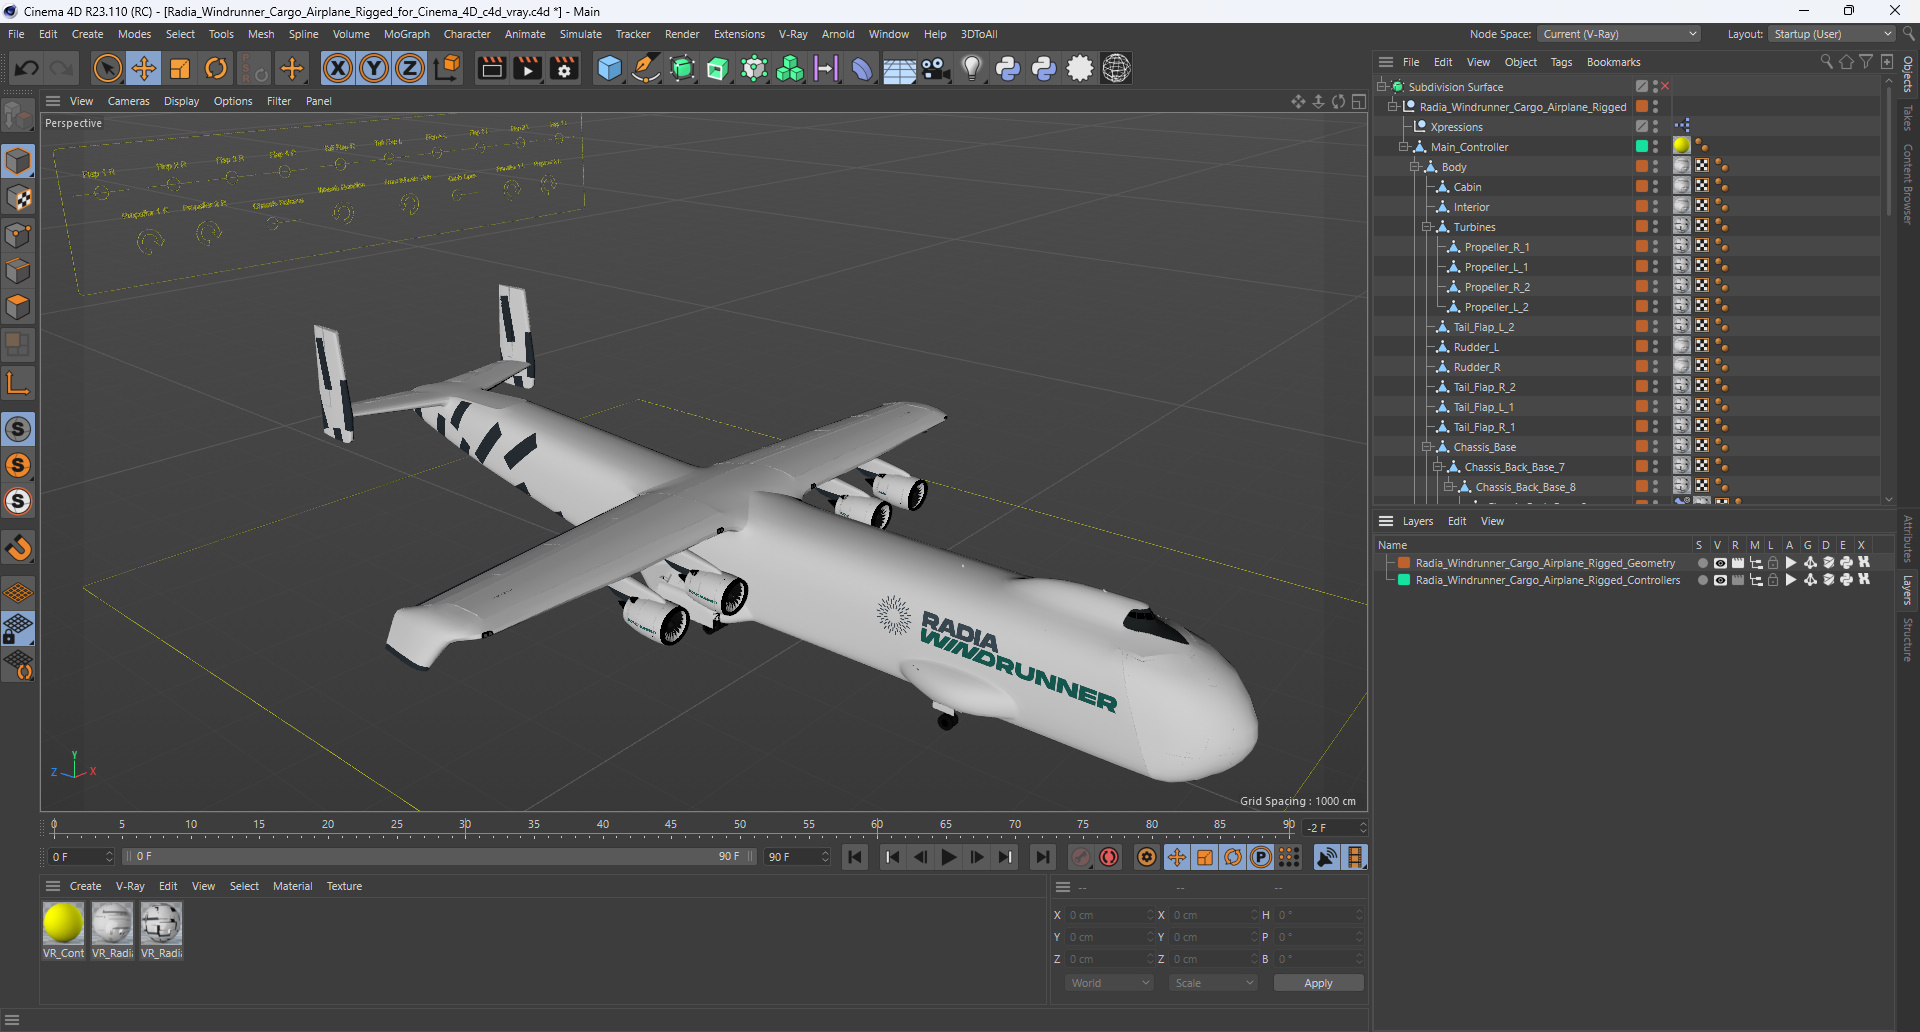Screen dimensions: 1920x1032
Task: Open the Layout Startup dropdown
Action: tap(1832, 34)
